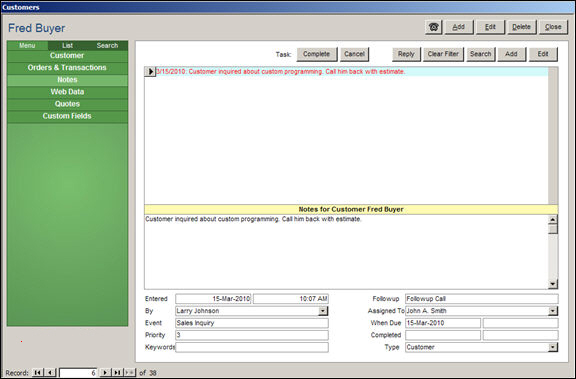Click the Followup Call field
This screenshot has width=576, height=379.
tap(482, 299)
